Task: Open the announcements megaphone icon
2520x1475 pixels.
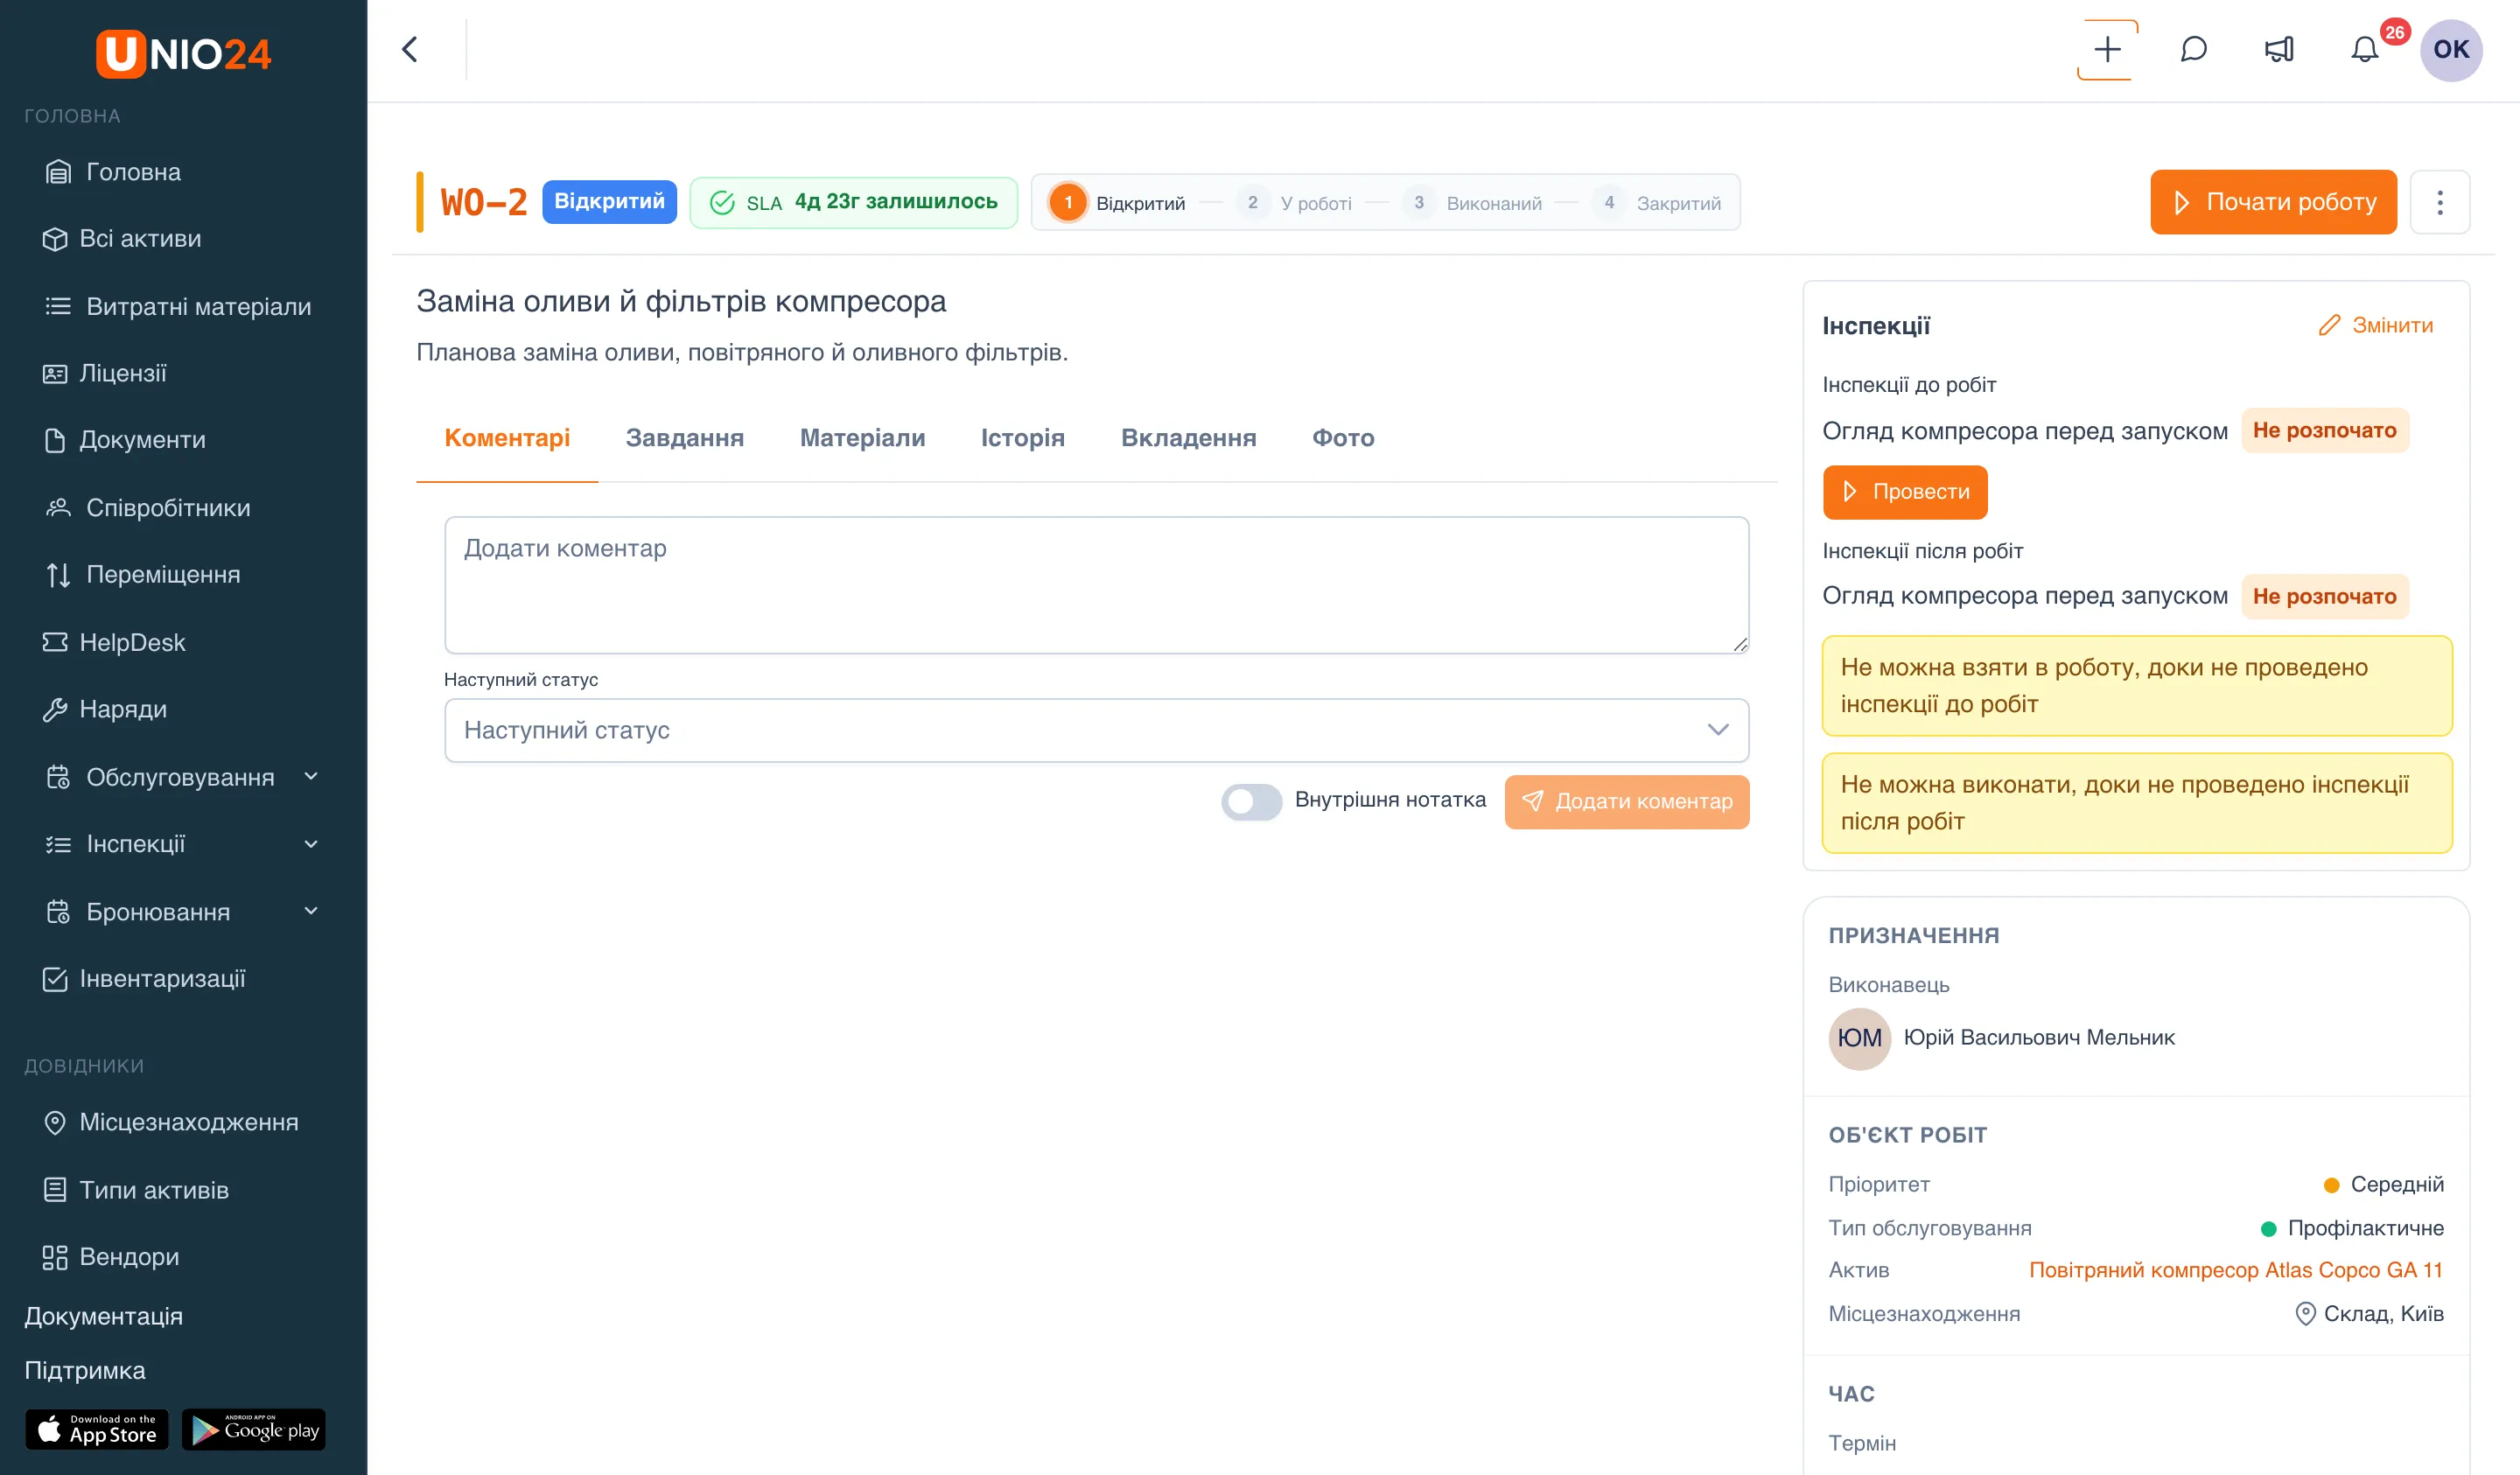Action: click(x=2279, y=50)
